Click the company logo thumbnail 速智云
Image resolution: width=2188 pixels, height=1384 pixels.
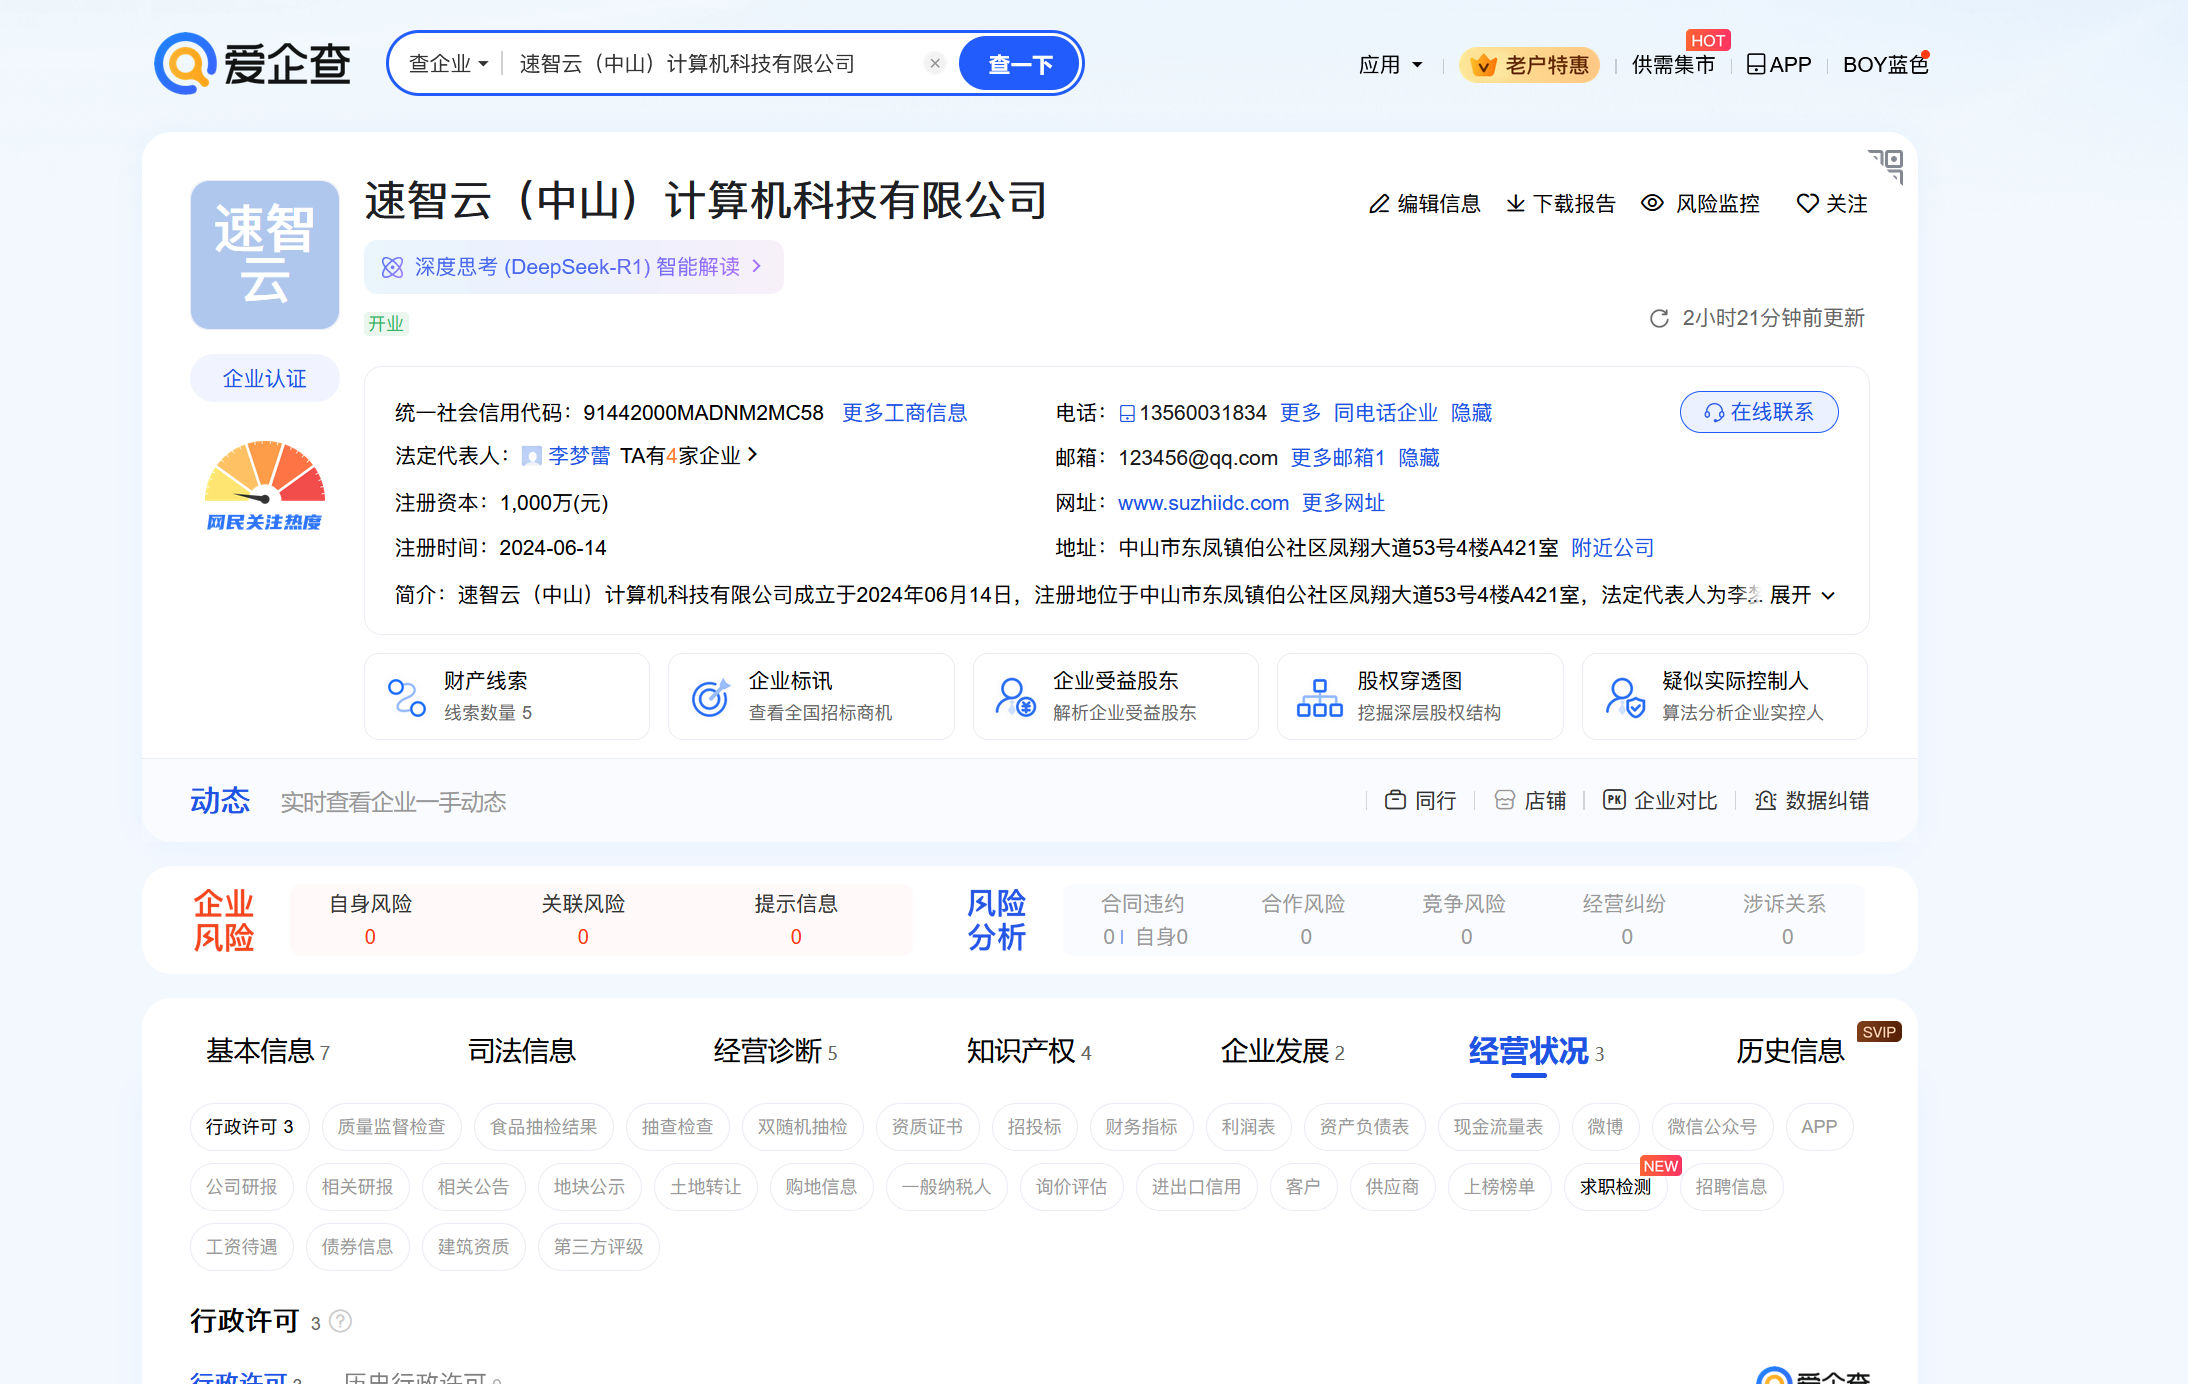pos(265,255)
